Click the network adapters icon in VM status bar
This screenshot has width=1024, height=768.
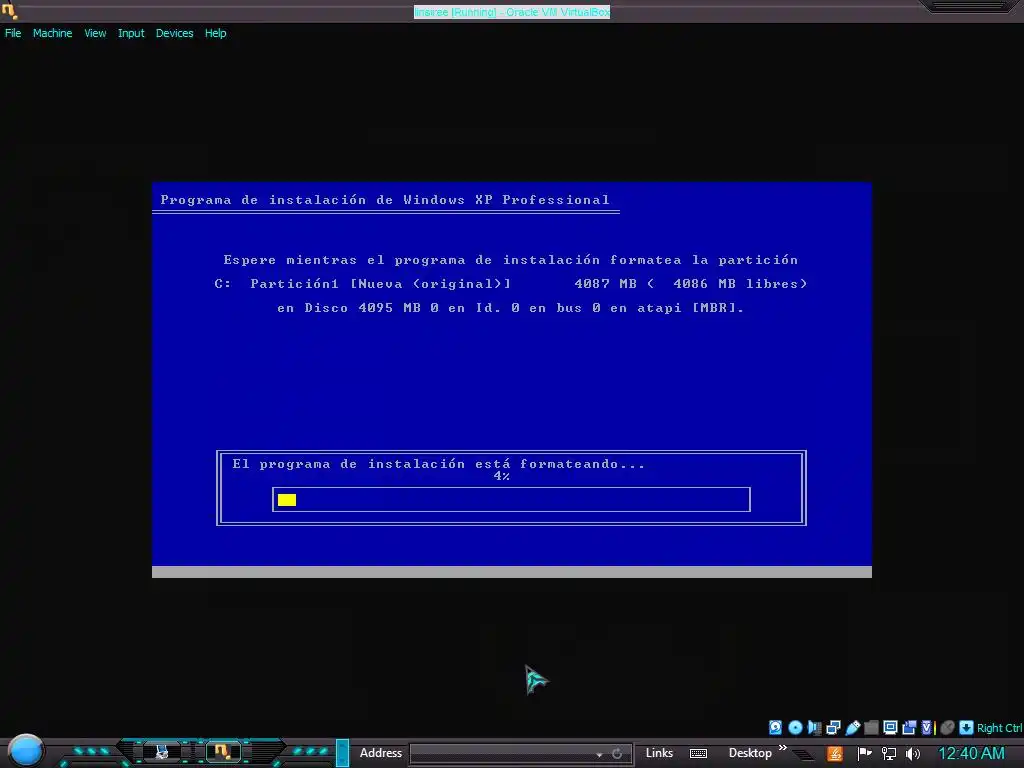833,728
